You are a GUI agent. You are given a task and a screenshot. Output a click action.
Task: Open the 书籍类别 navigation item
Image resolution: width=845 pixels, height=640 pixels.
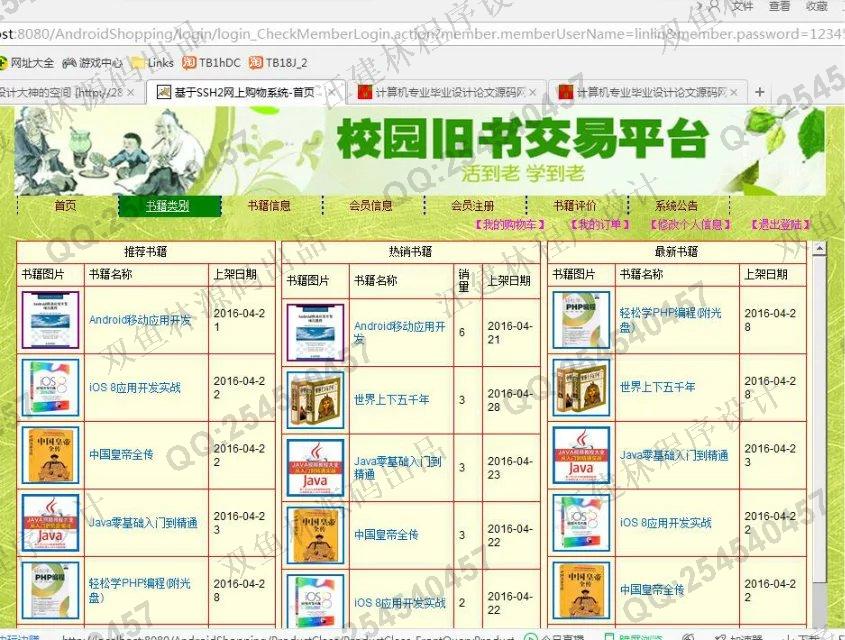[168, 206]
